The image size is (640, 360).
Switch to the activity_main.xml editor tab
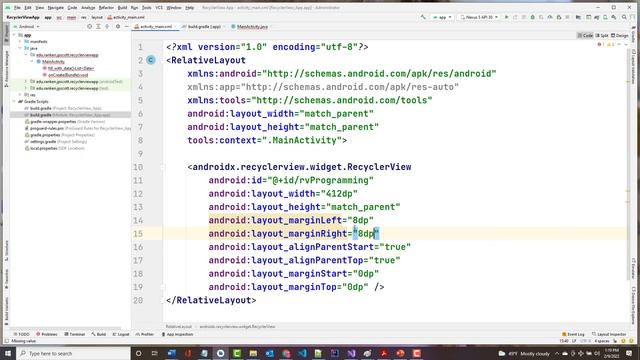155,27
